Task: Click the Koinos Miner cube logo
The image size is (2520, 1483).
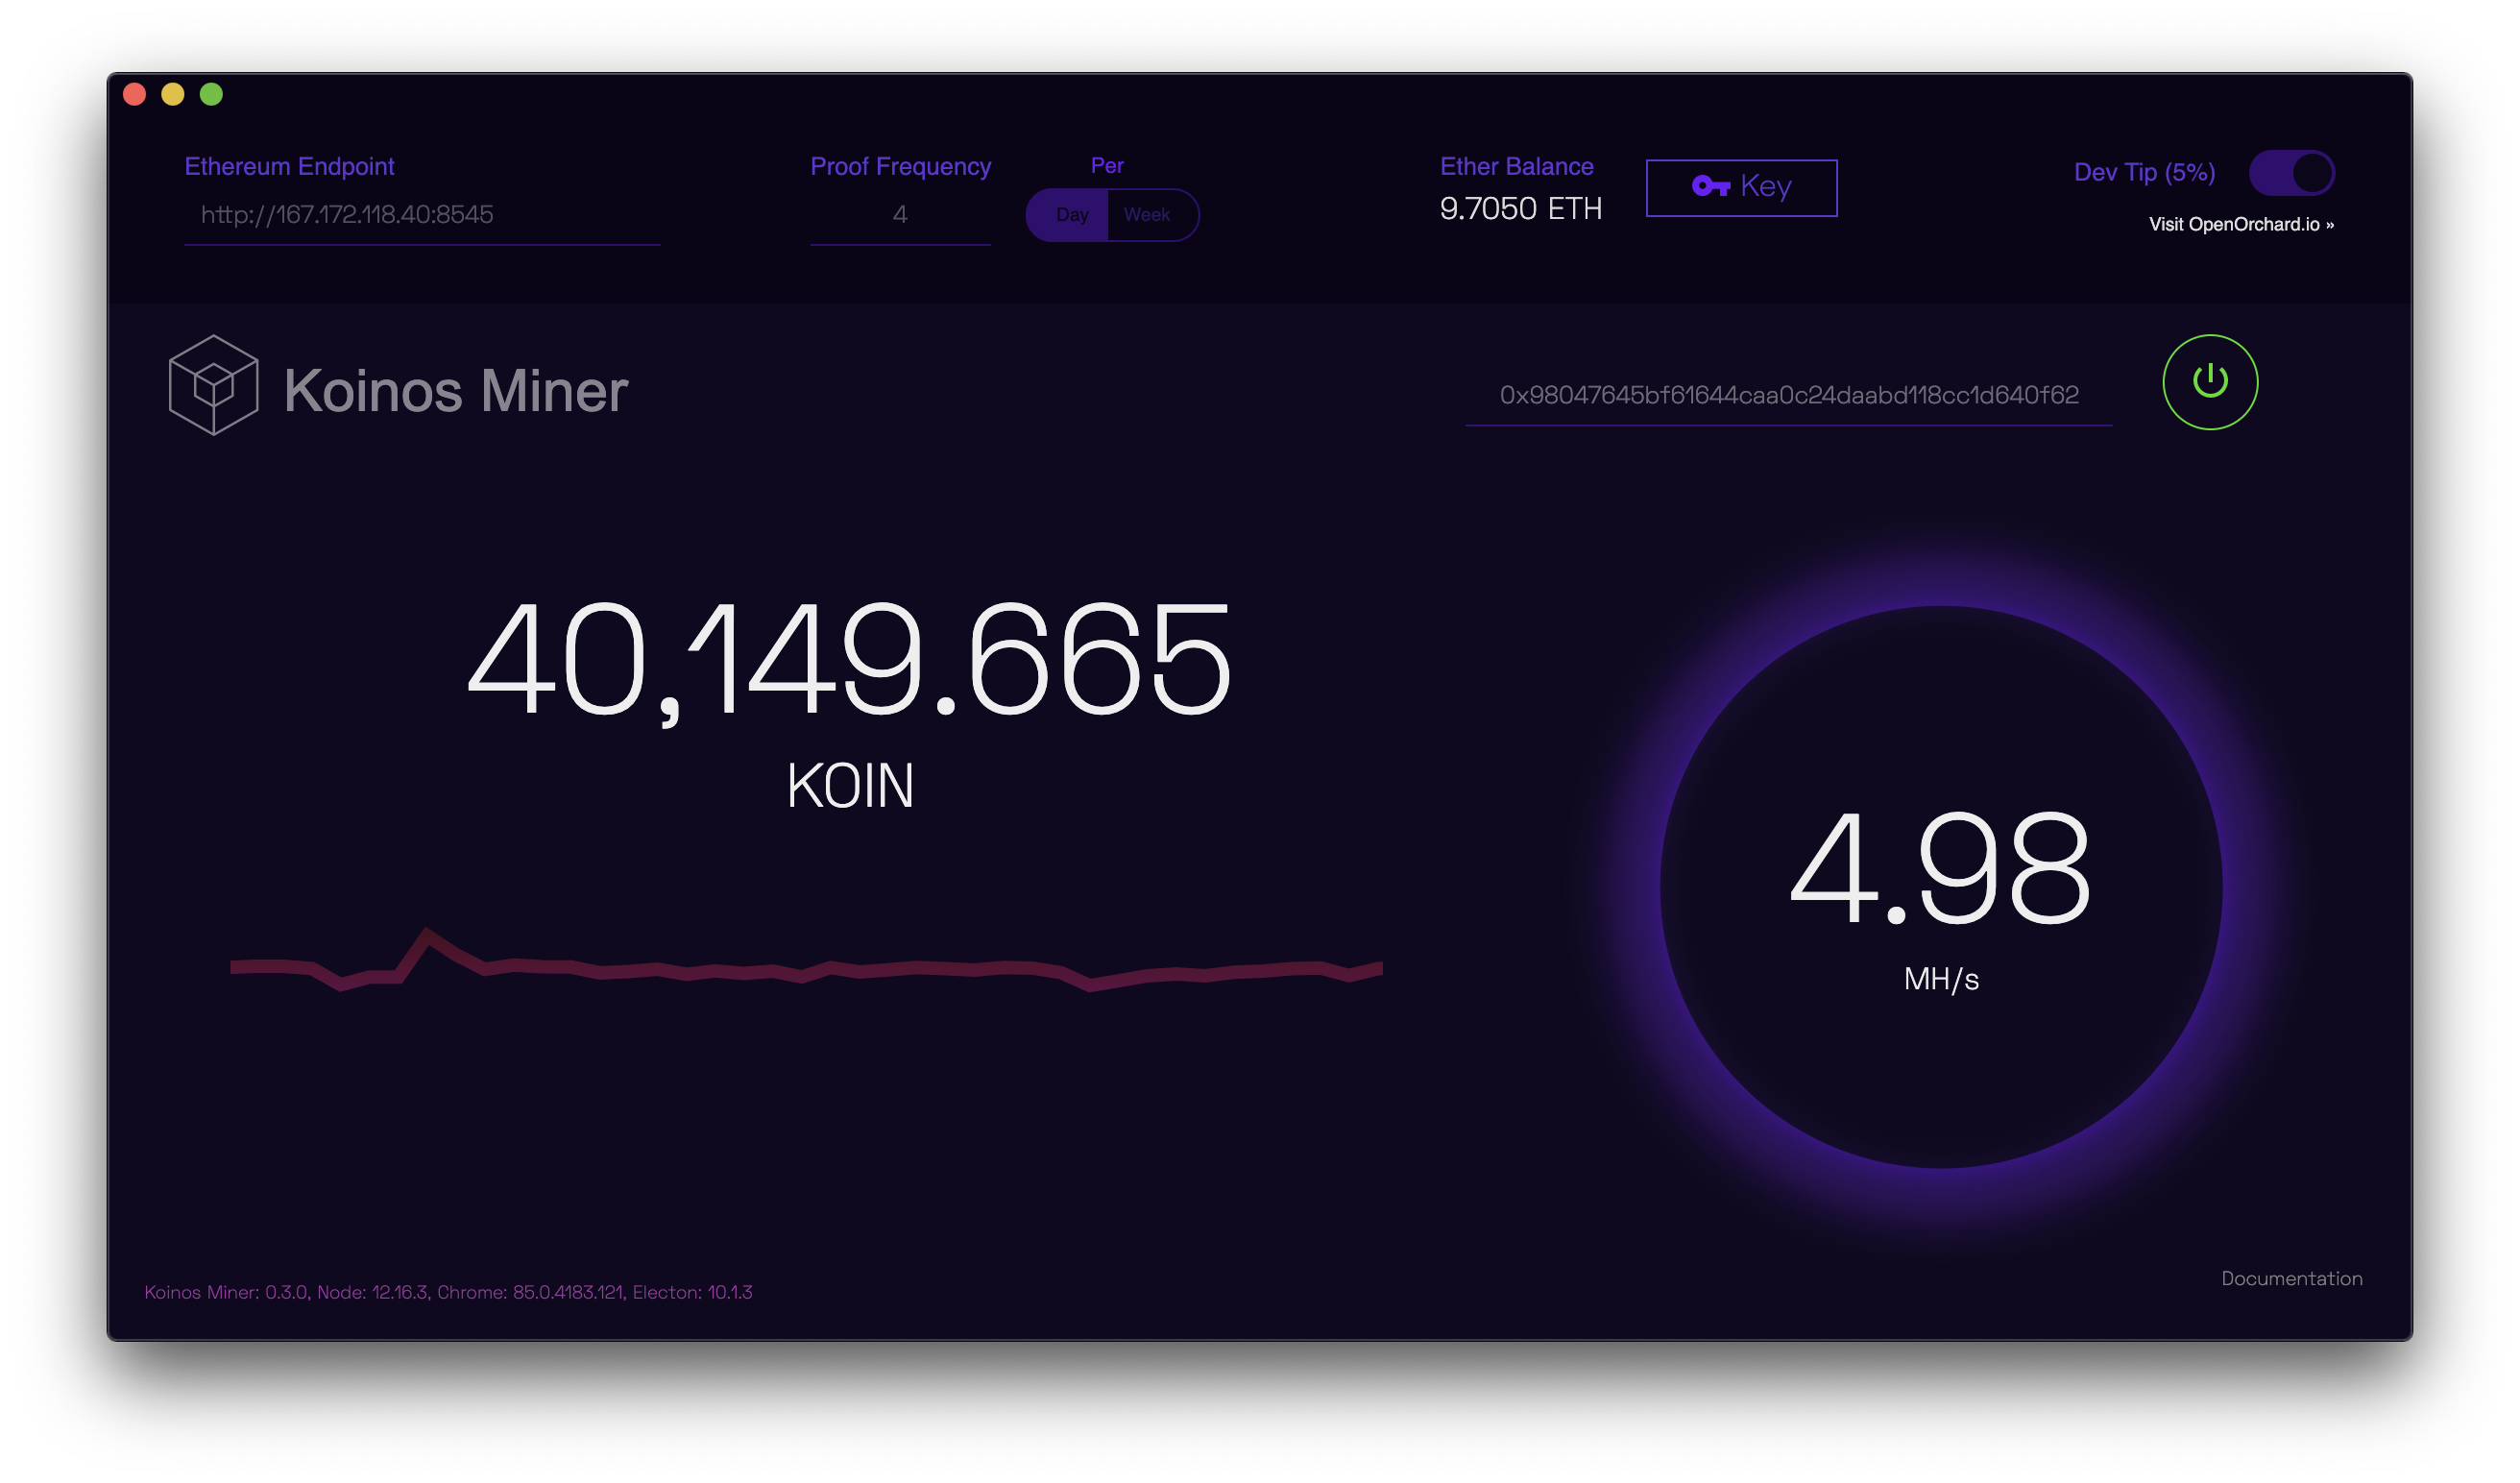Action: click(212, 385)
